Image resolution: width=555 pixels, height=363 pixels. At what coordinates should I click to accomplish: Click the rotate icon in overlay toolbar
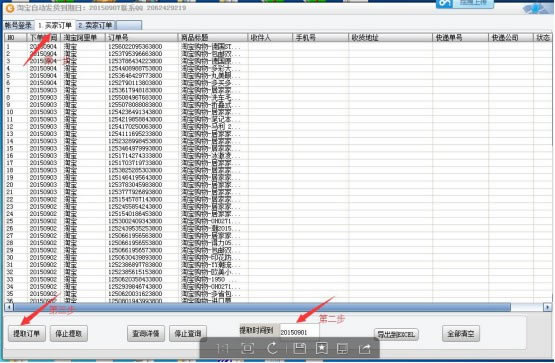(273, 348)
